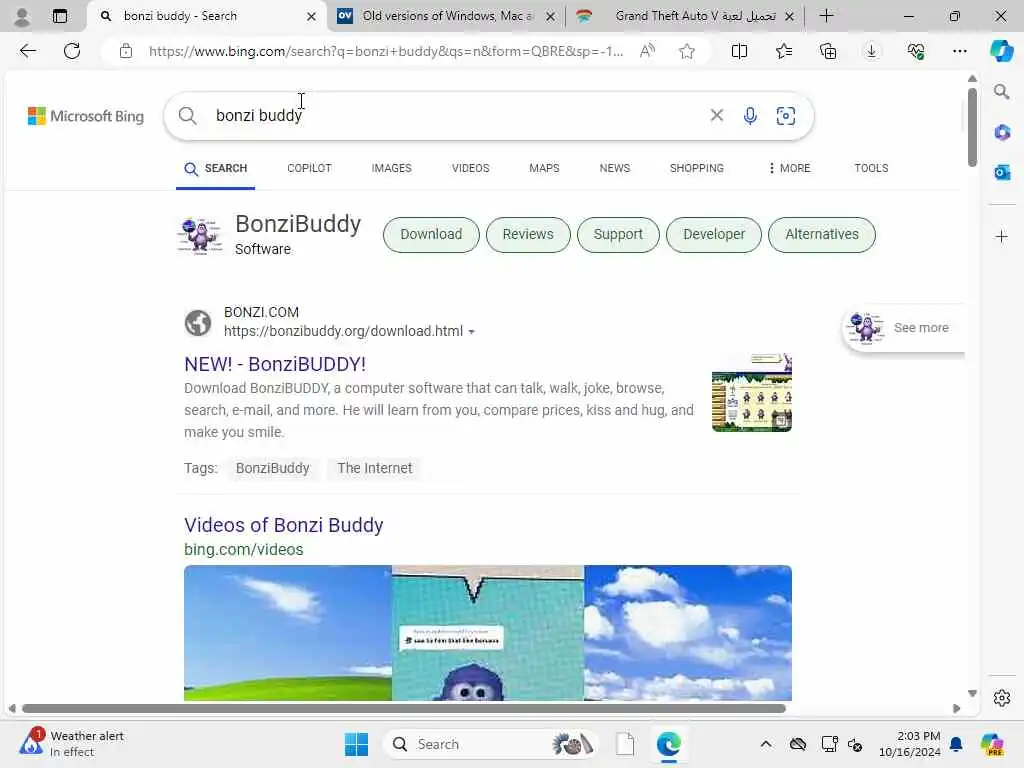Viewport: 1024px width, 768px height.
Task: Select the MAPS search tab
Action: (x=544, y=168)
